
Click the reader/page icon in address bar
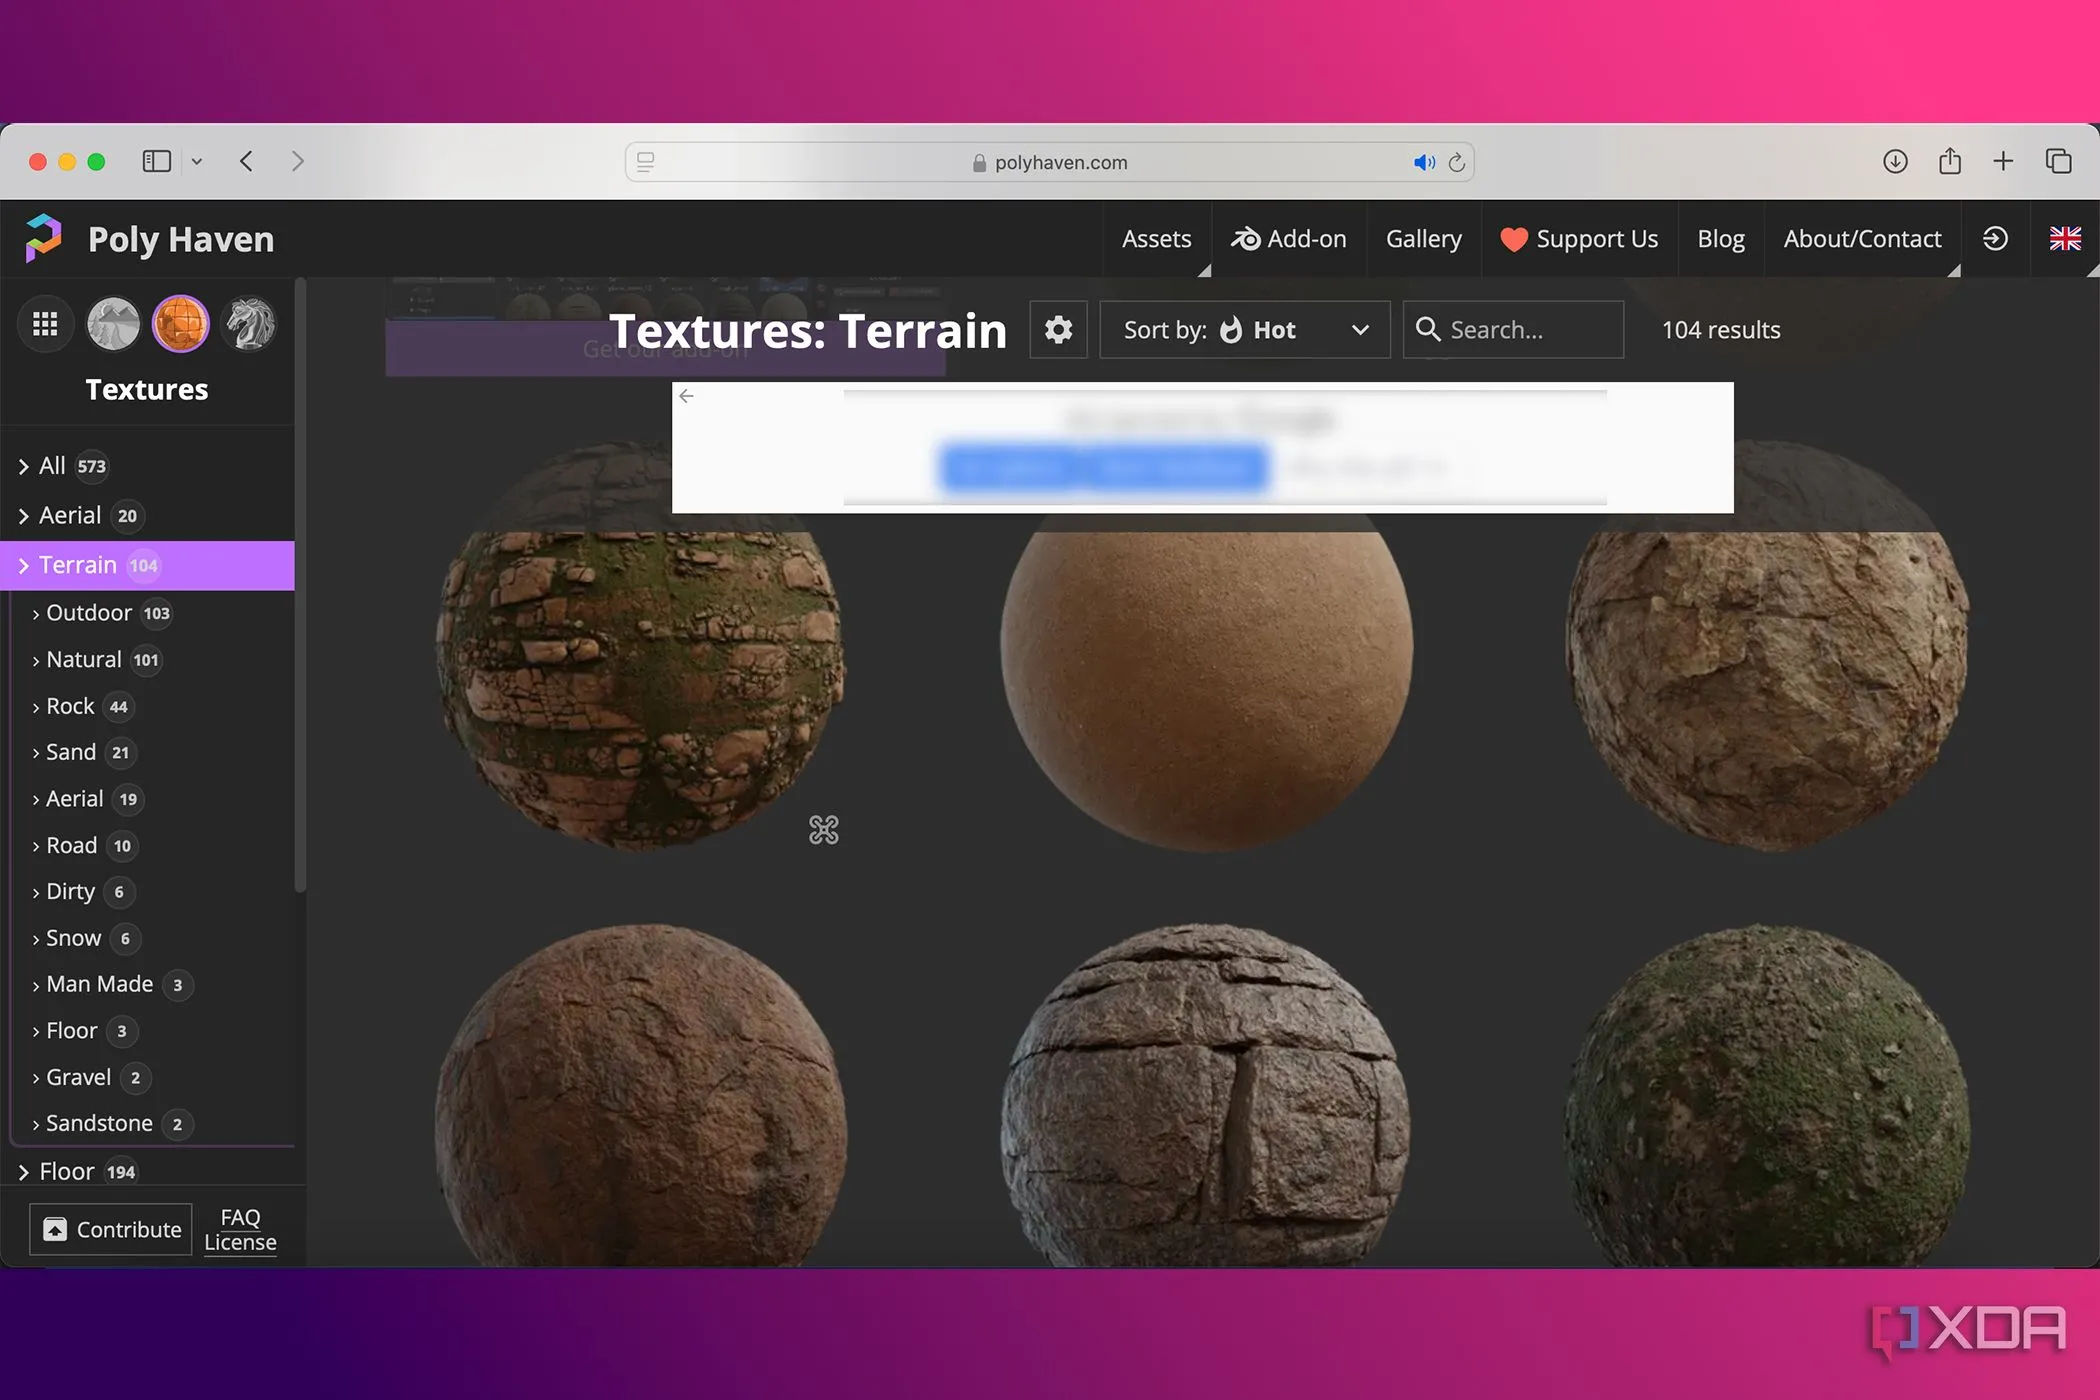pos(646,162)
